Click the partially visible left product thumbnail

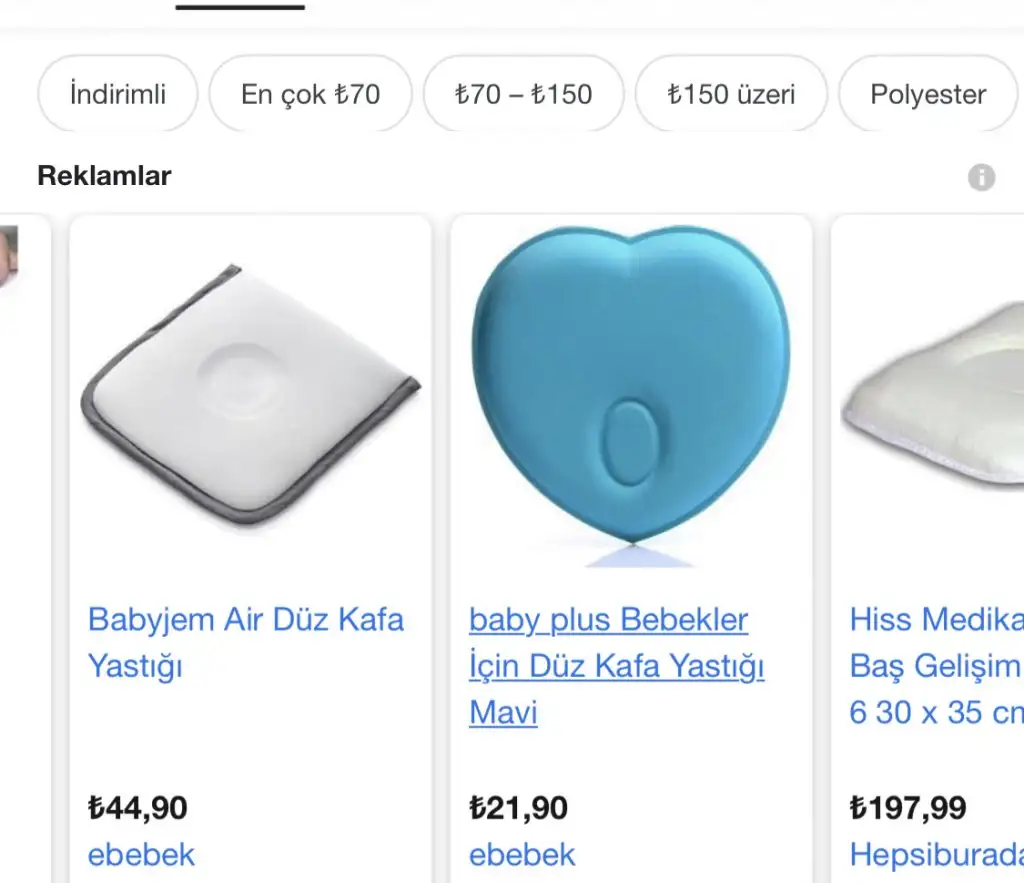(9, 258)
